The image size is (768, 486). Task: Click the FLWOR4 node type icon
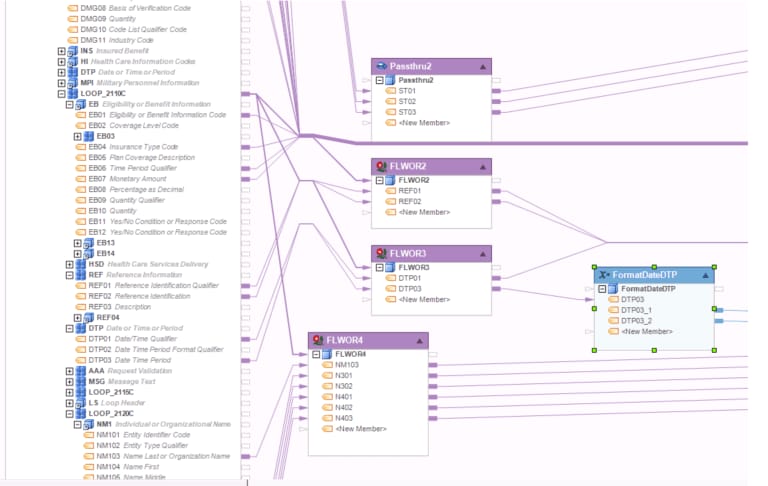(x=318, y=340)
